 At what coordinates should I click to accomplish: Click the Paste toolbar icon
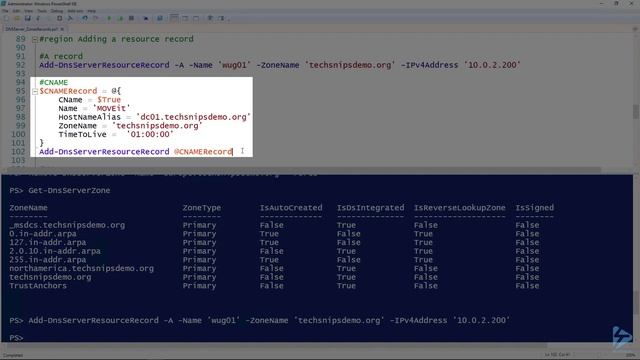(60, 18)
